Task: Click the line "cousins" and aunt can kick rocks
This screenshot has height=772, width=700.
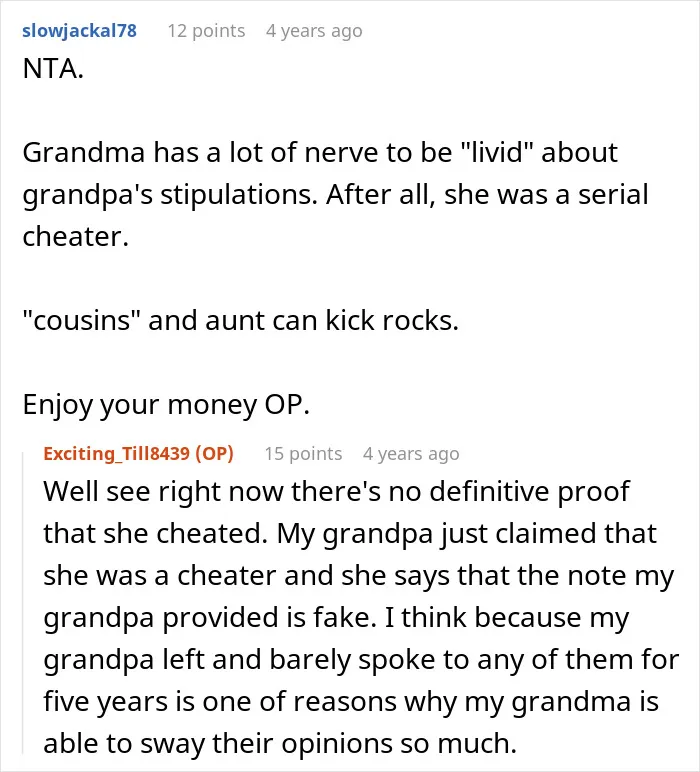Action: [x=241, y=321]
